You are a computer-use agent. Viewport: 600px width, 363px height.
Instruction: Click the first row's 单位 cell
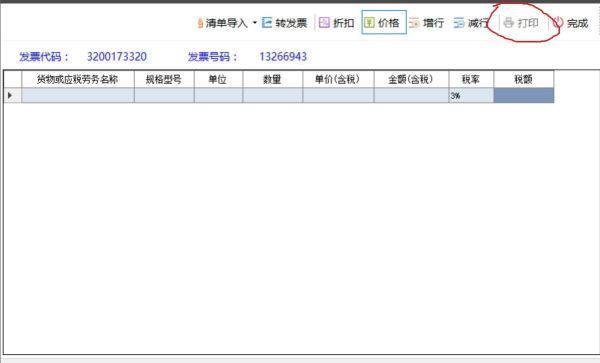218,96
